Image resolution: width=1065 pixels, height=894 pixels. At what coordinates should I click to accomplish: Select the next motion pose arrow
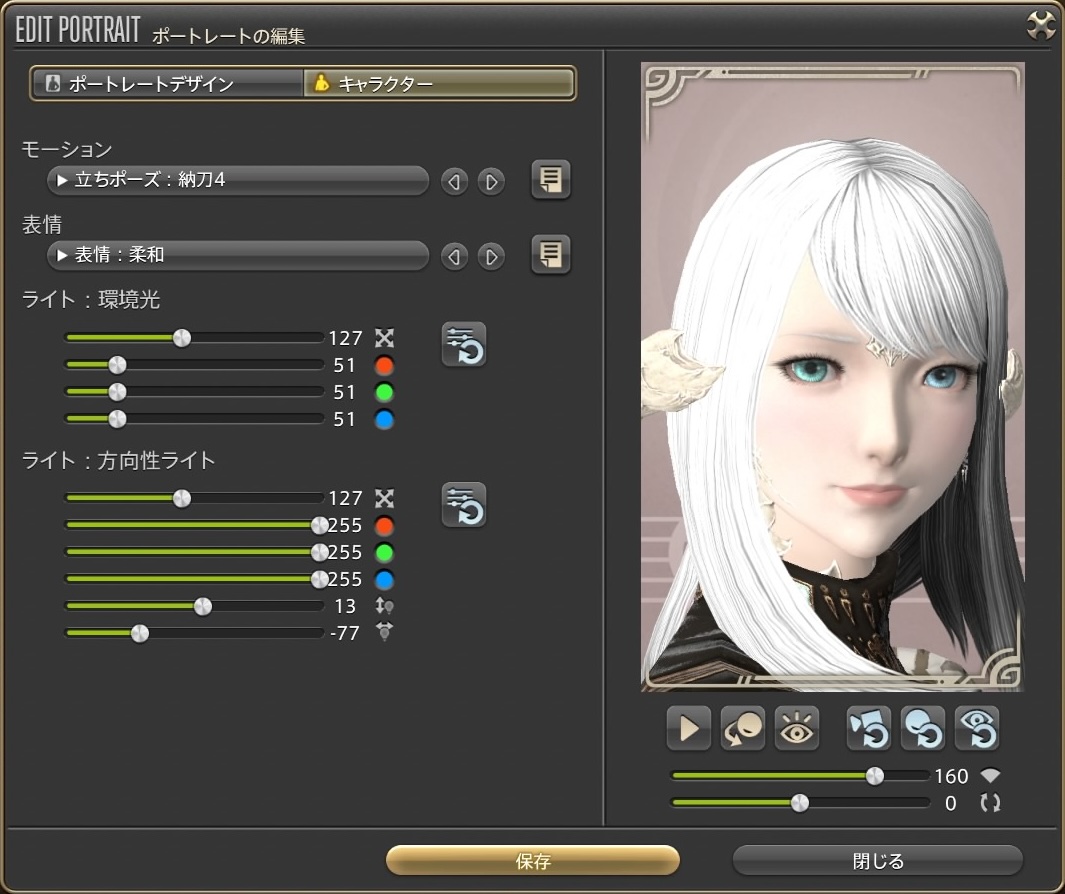490,182
